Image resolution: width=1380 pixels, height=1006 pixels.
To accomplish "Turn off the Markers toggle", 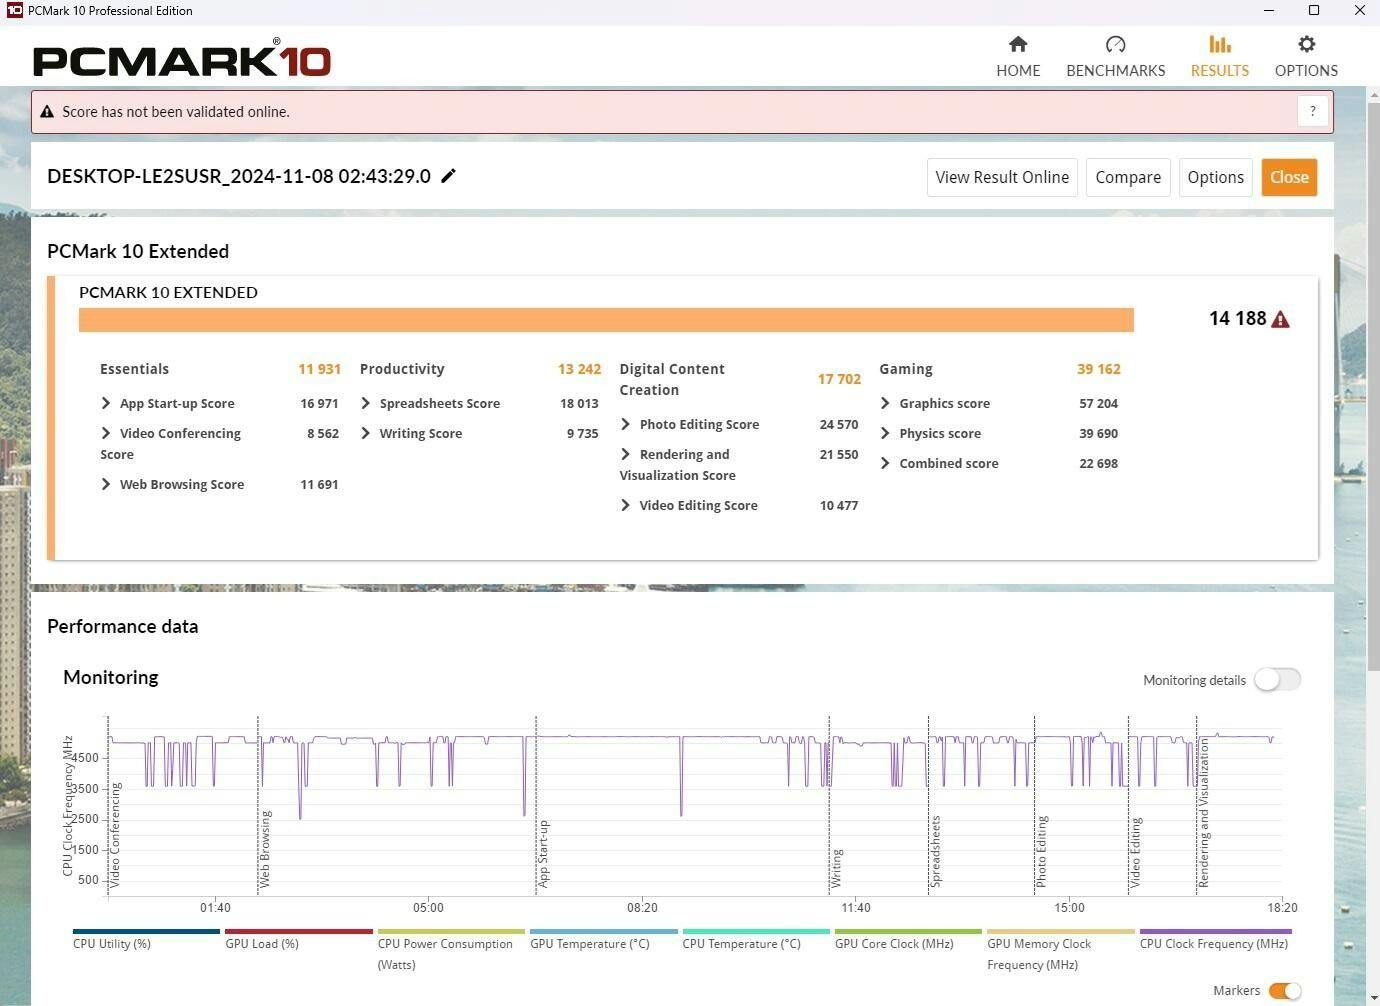I will click(1285, 991).
